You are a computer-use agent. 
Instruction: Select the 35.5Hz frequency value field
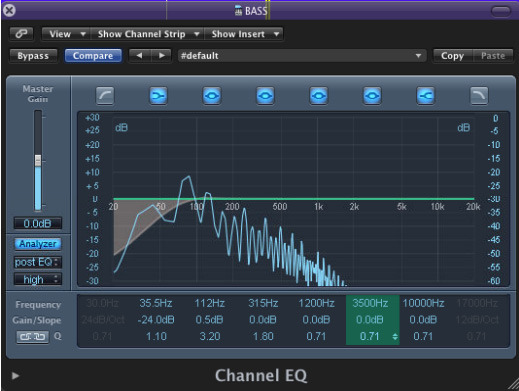click(x=156, y=303)
